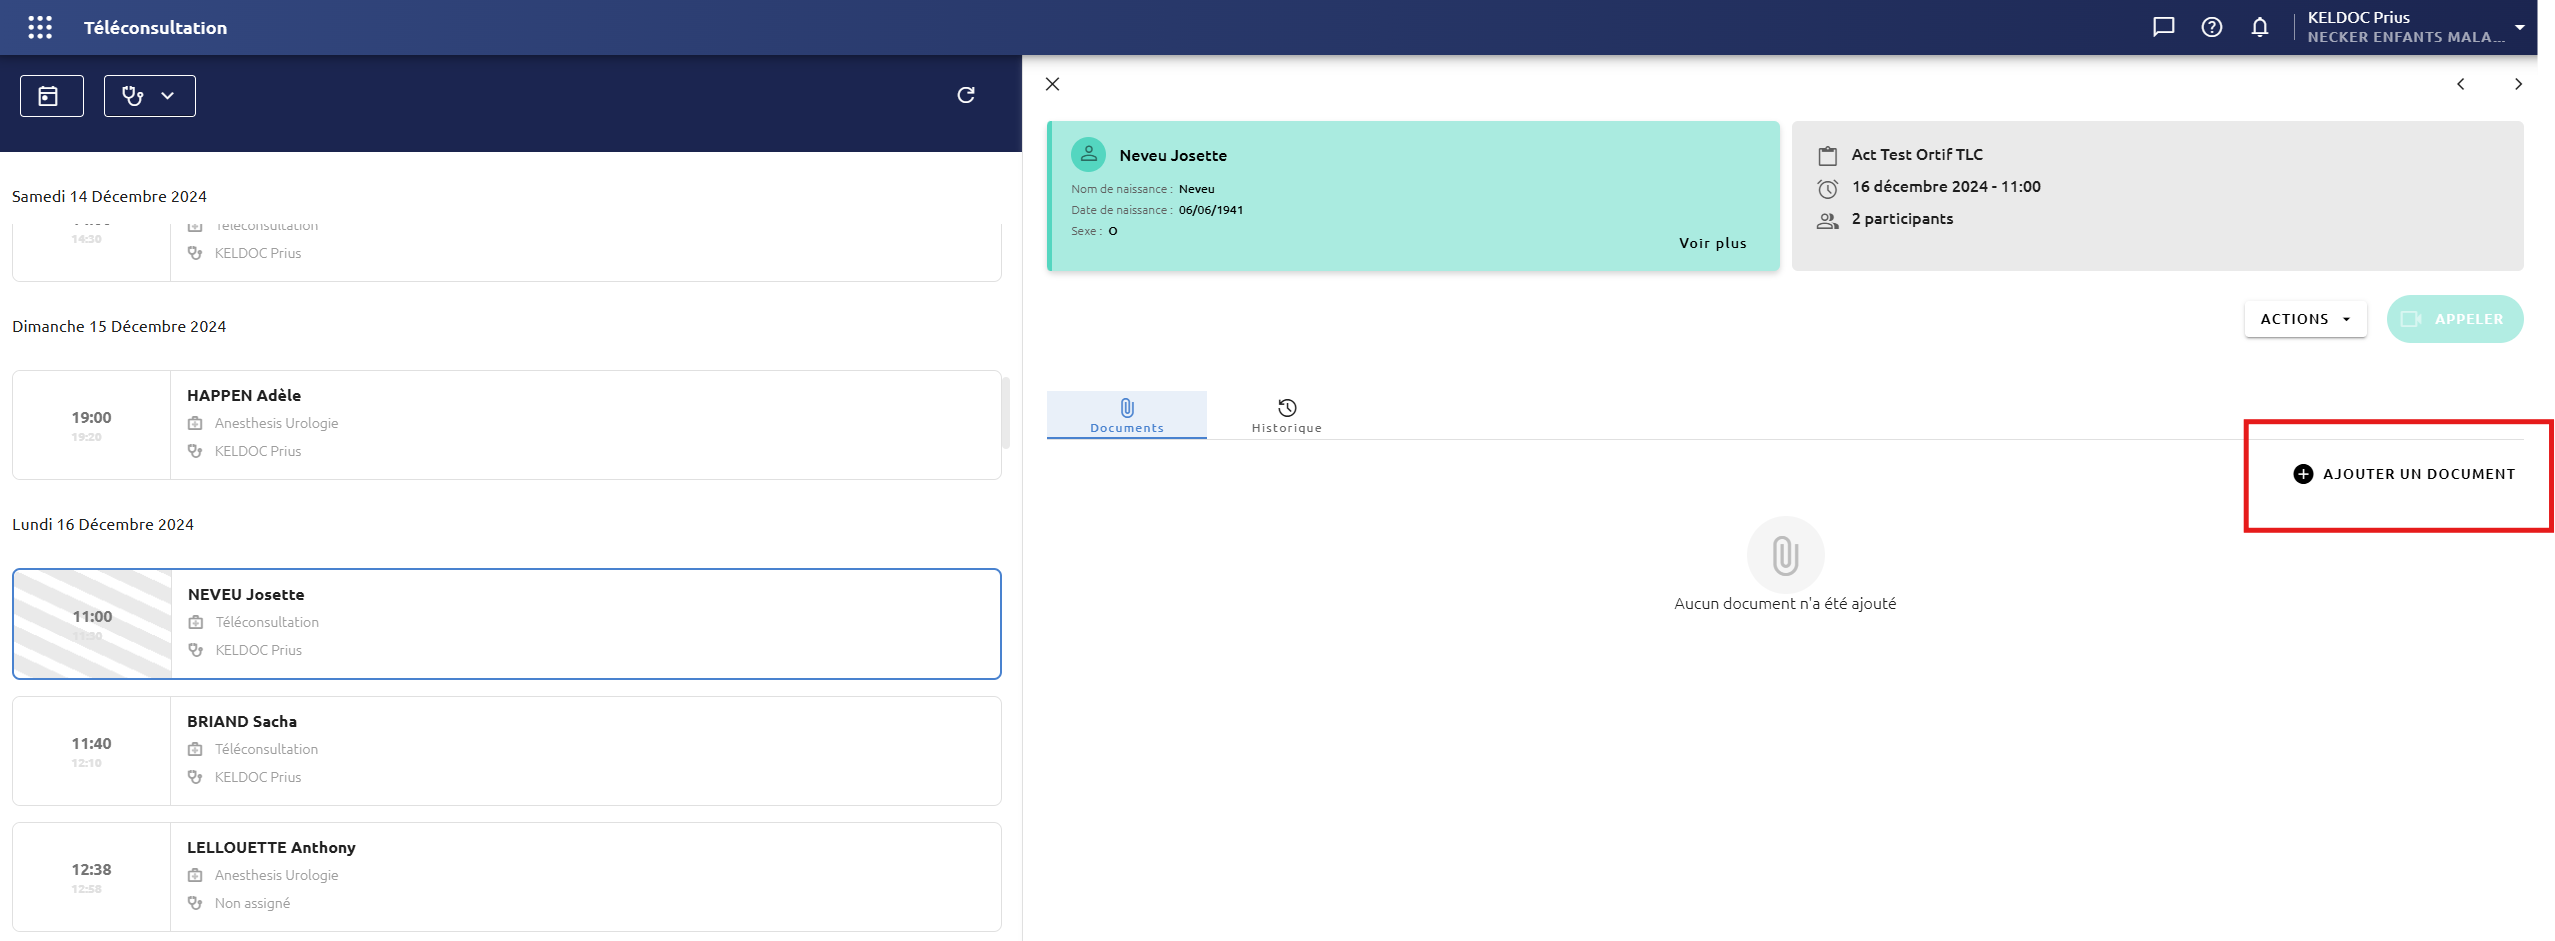Close the appointment detail panel
2555x941 pixels.
click(1053, 84)
